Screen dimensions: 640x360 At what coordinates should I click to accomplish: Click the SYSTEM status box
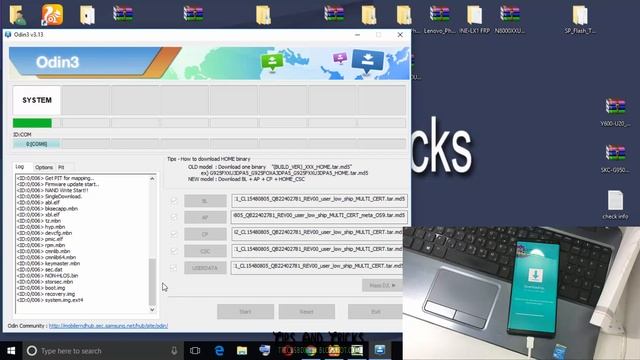click(x=37, y=100)
